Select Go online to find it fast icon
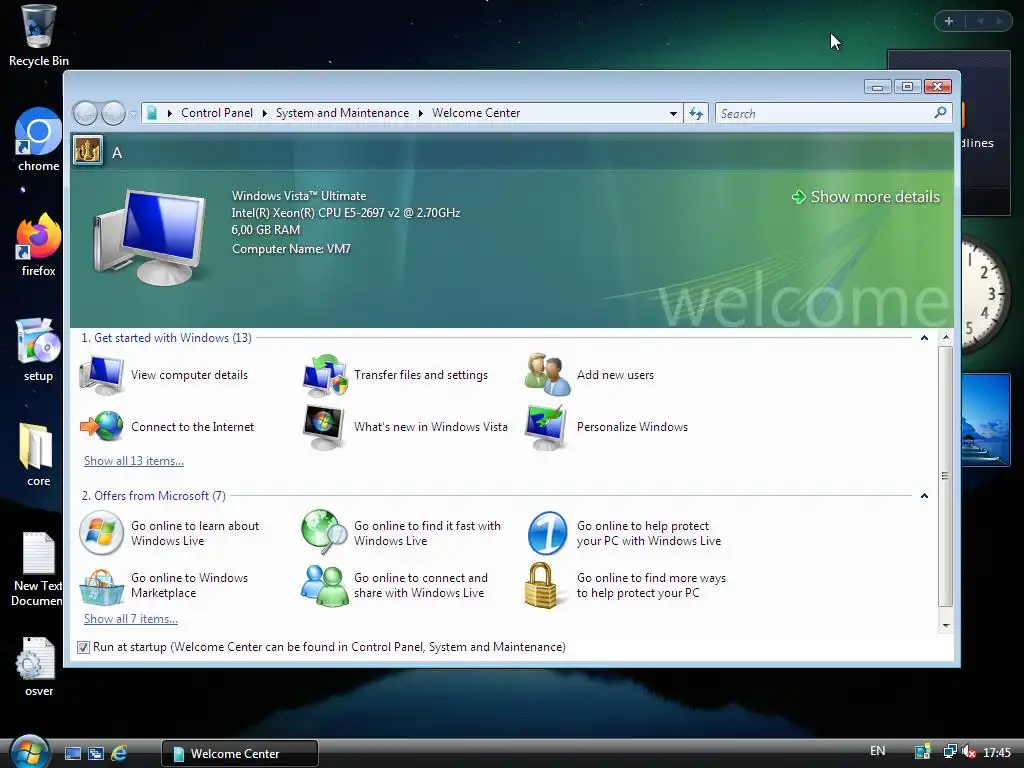 (324, 532)
